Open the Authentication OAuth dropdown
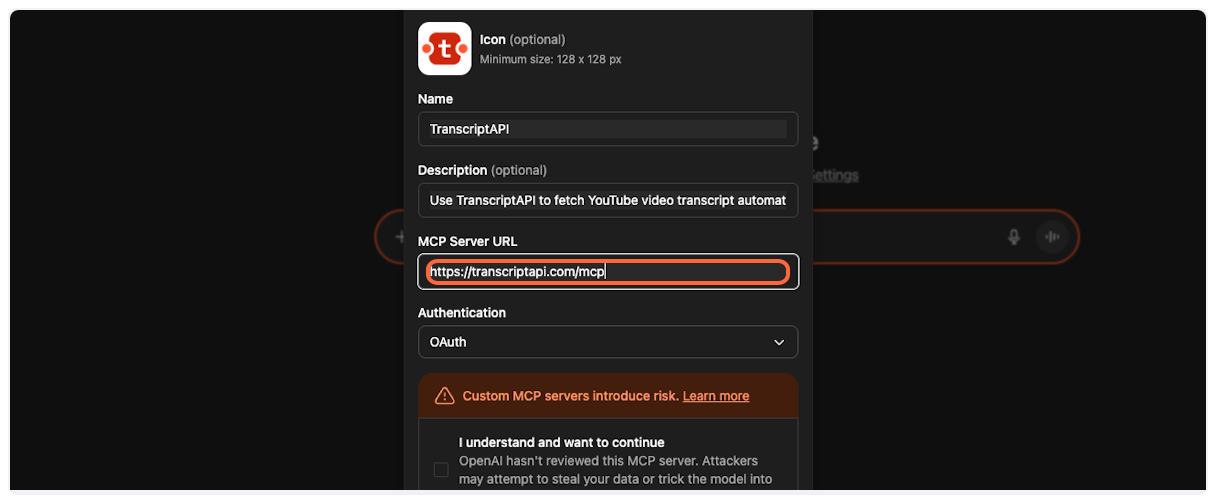 coord(608,342)
